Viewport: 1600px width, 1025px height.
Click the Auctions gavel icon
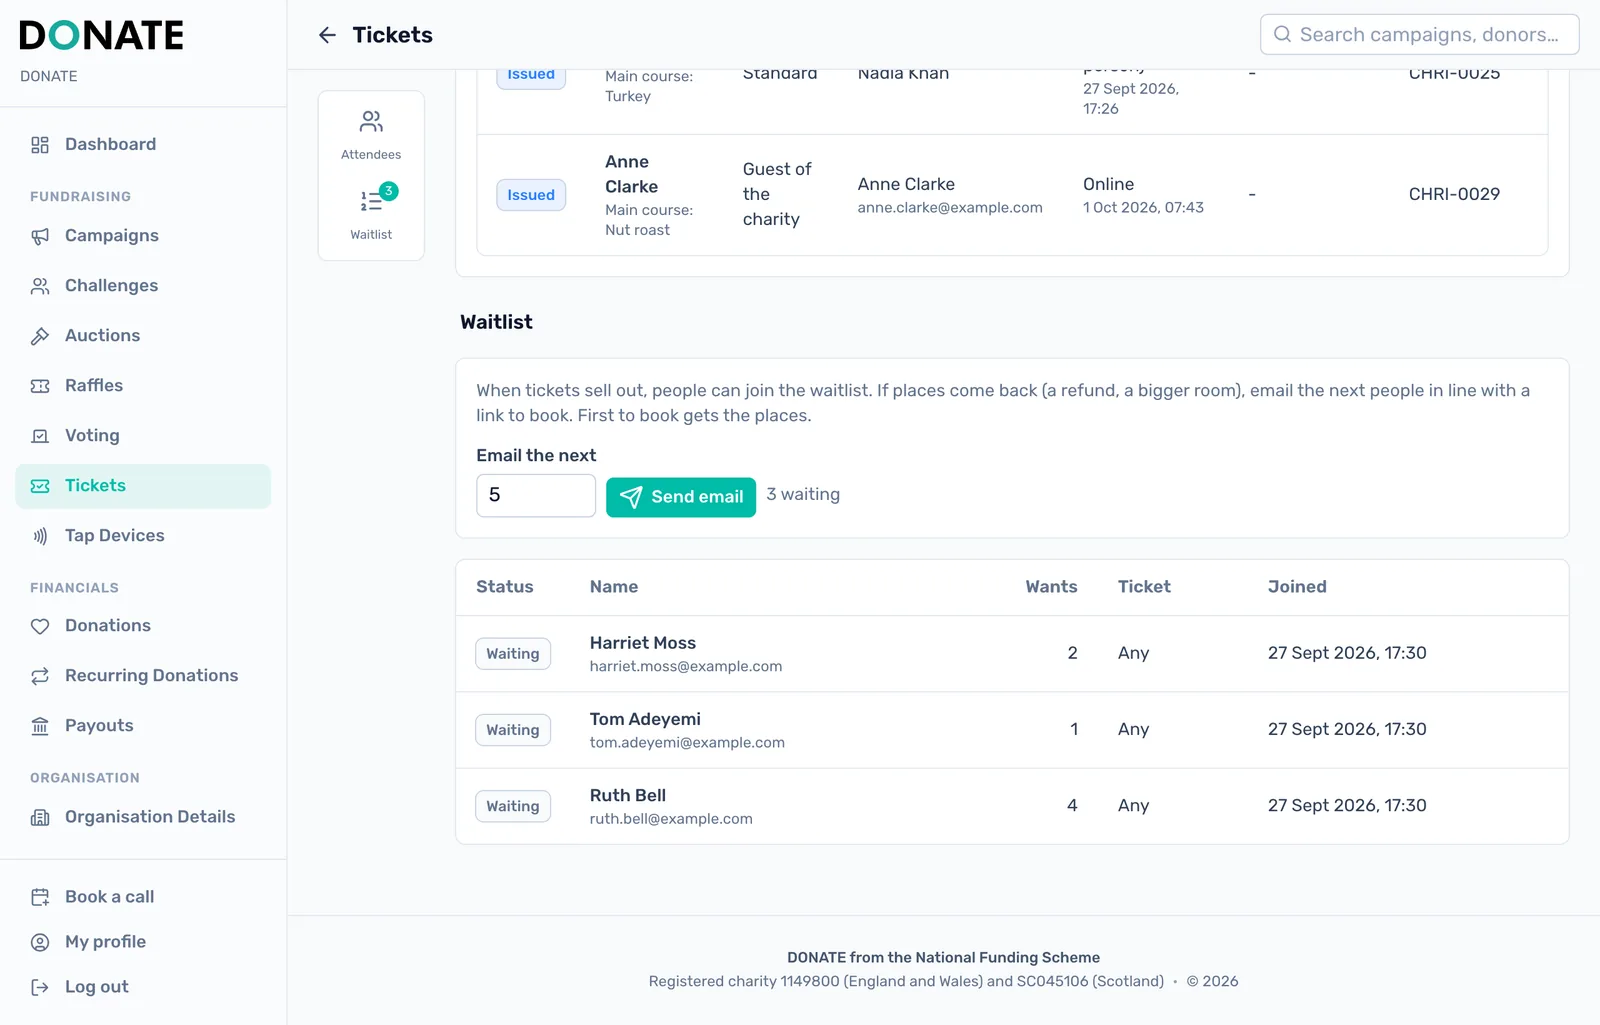(x=40, y=336)
